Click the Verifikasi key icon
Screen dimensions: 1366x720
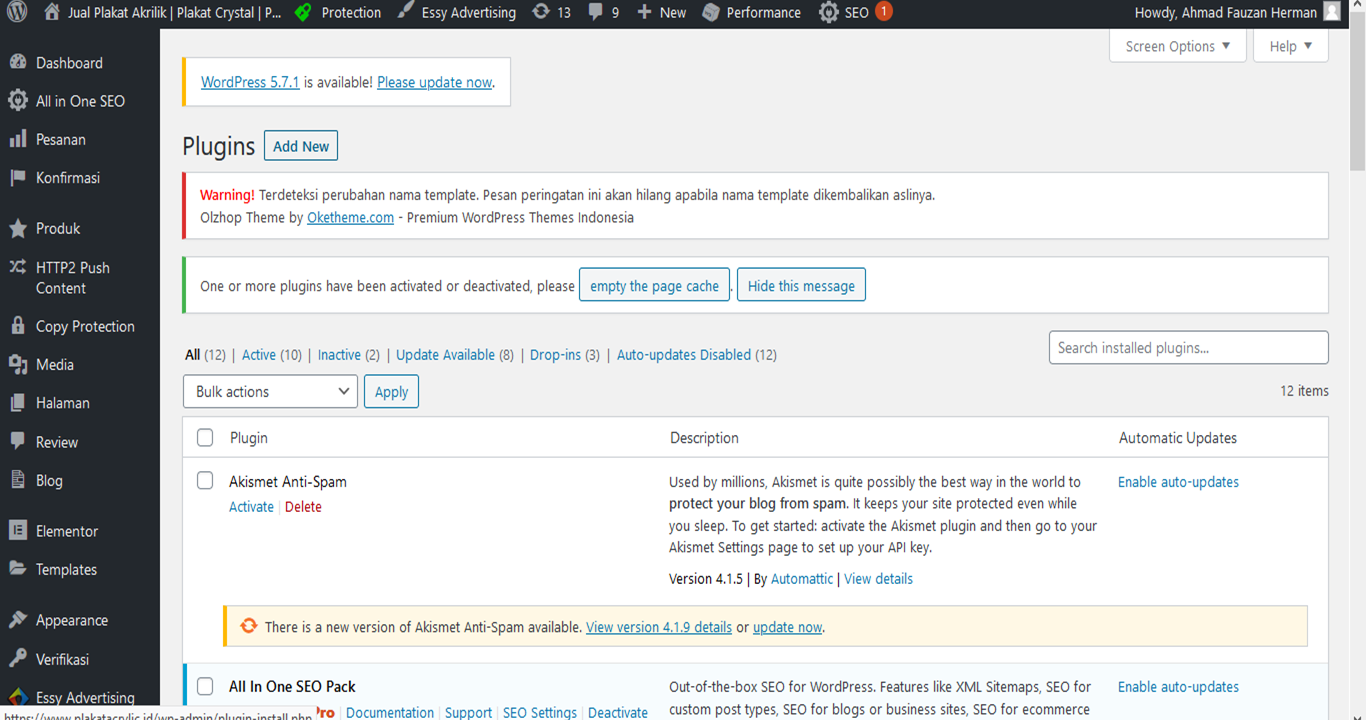click(18, 659)
